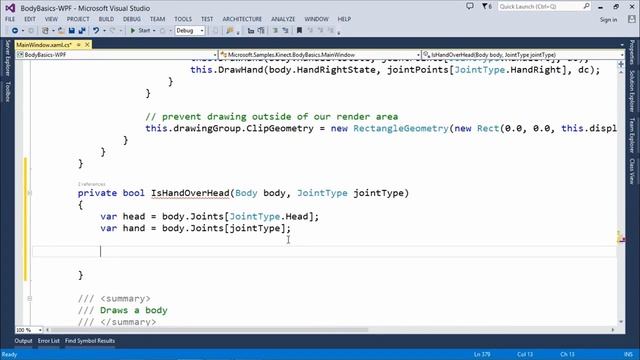
Task: Click the Navigate Backward toolbar icon
Action: point(15,31)
